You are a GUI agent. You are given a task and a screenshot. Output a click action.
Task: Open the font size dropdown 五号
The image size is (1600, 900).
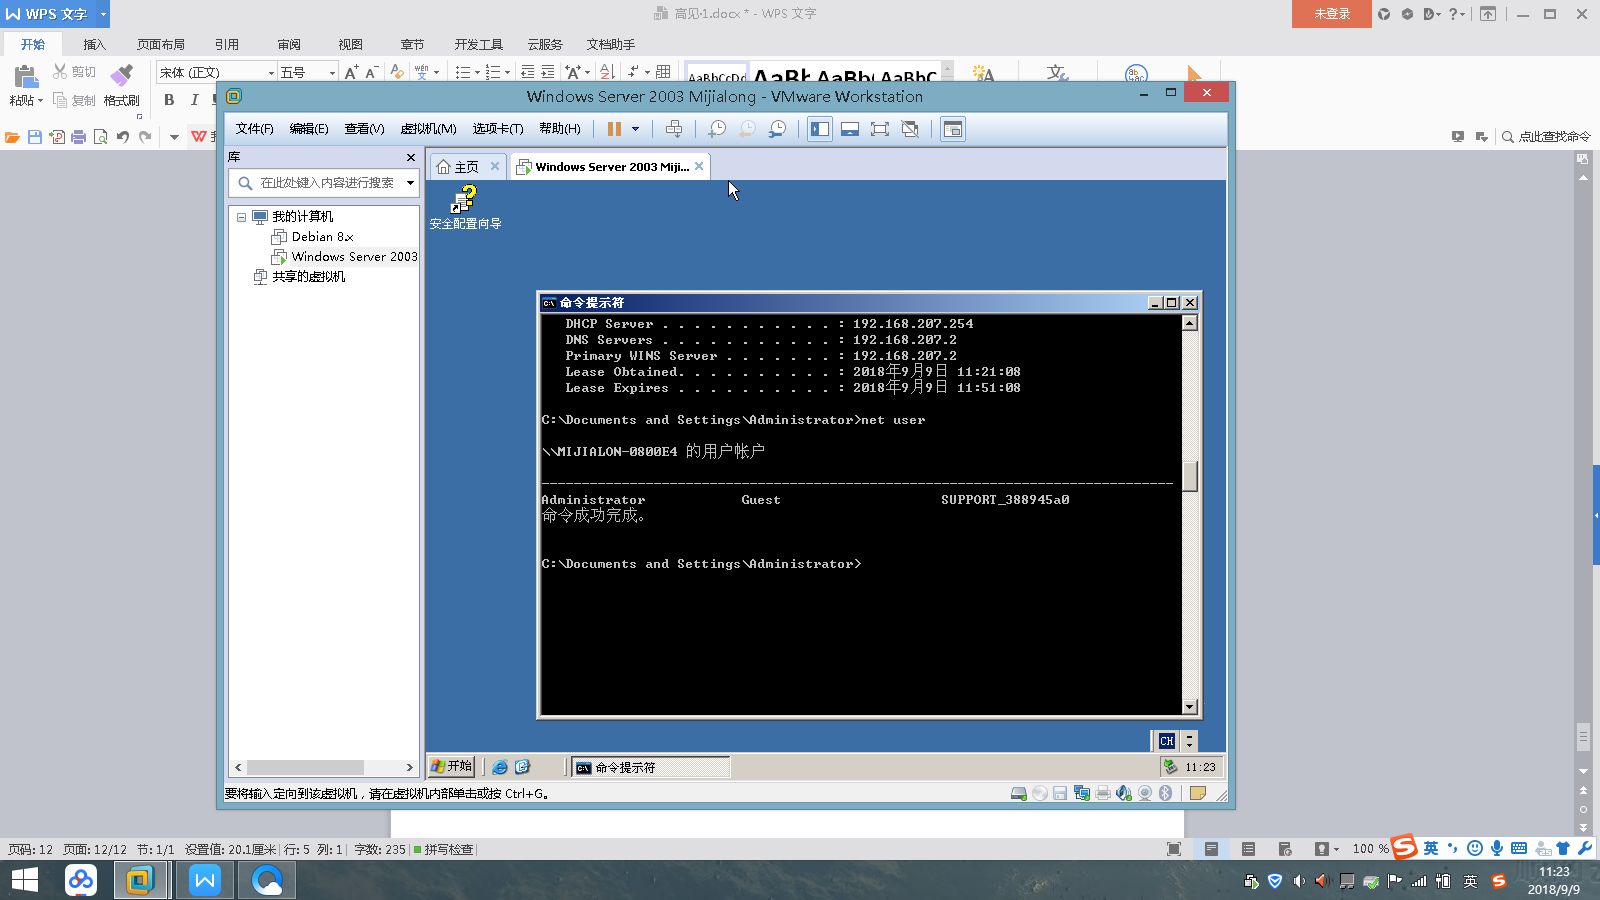point(332,73)
